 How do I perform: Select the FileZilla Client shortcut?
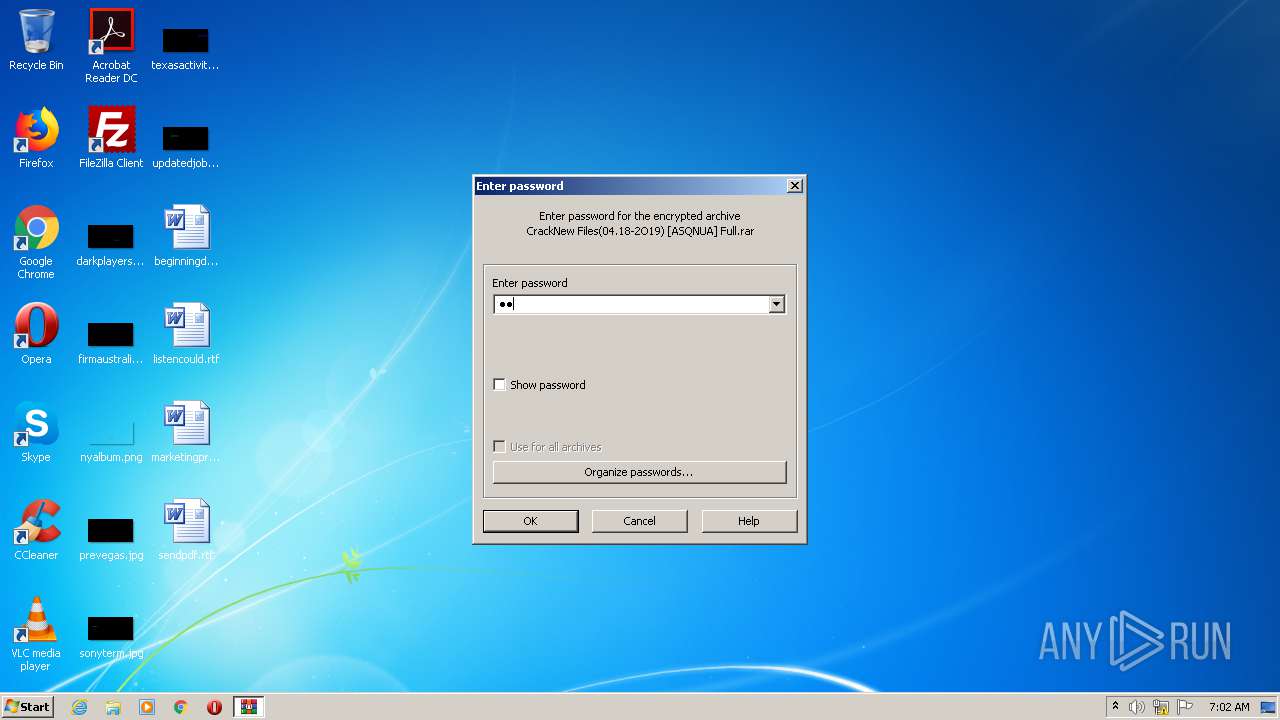click(111, 138)
